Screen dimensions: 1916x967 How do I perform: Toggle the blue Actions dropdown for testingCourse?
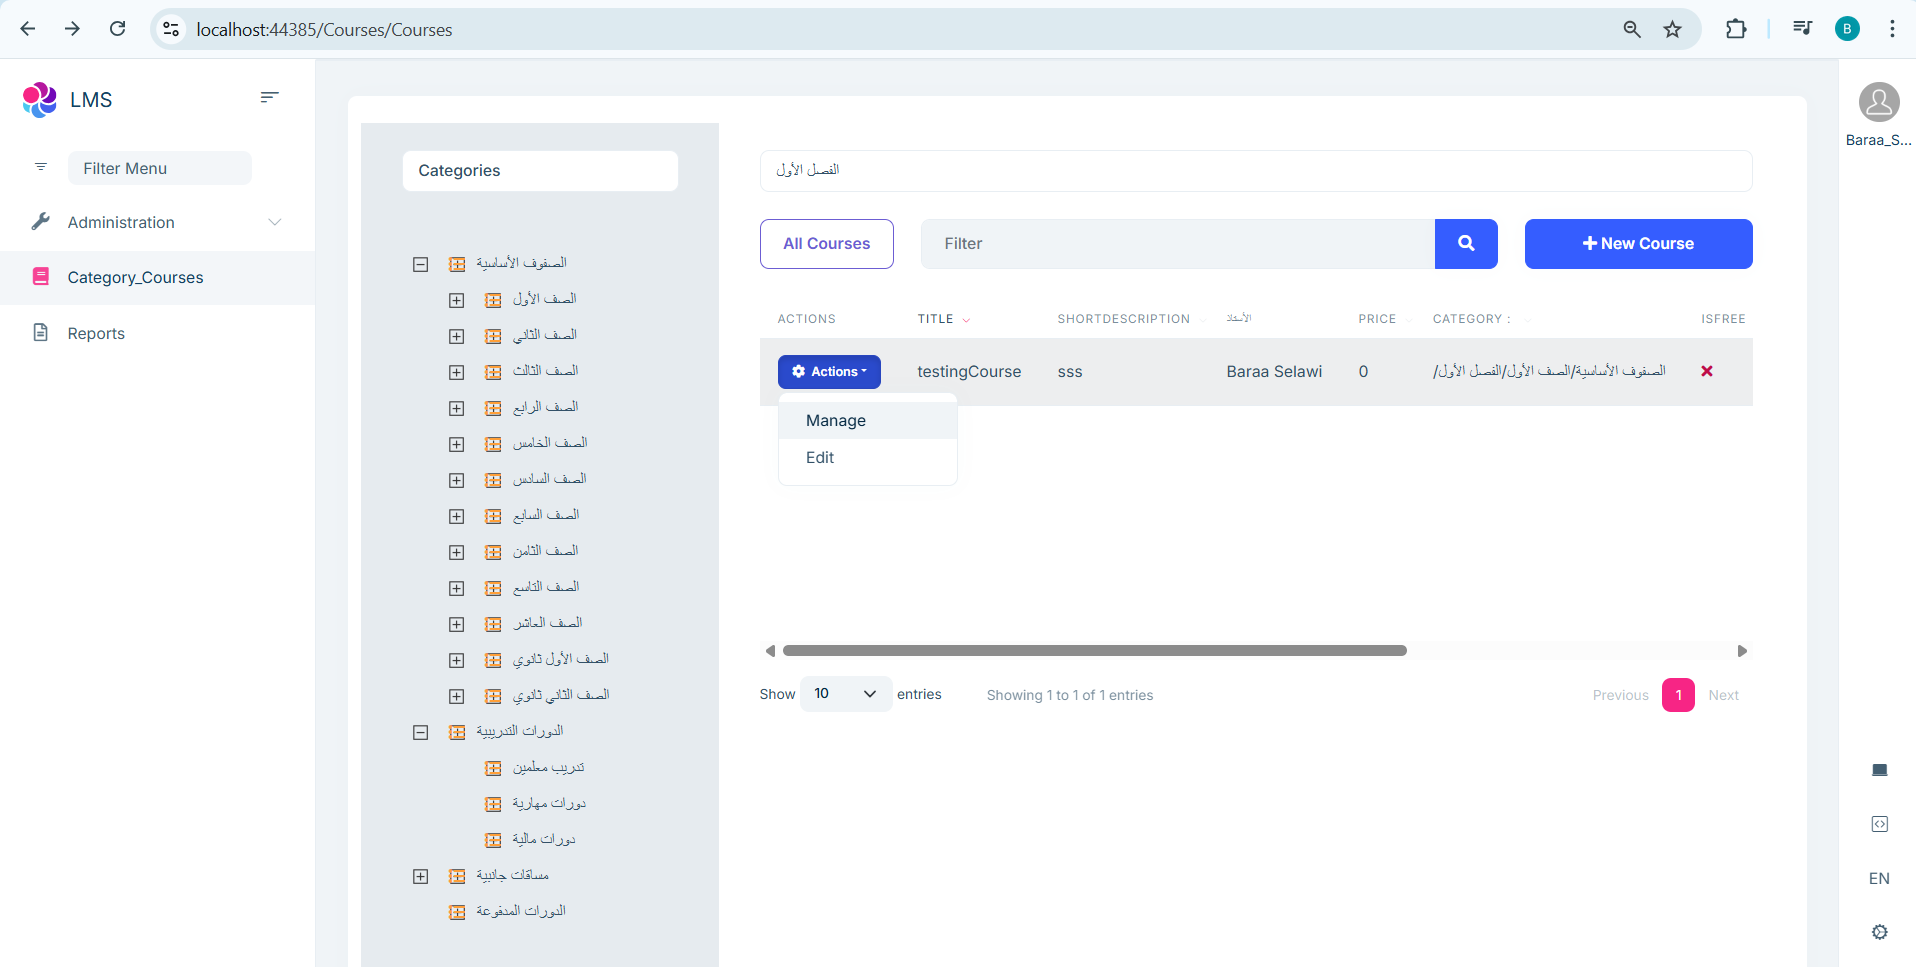tap(829, 372)
